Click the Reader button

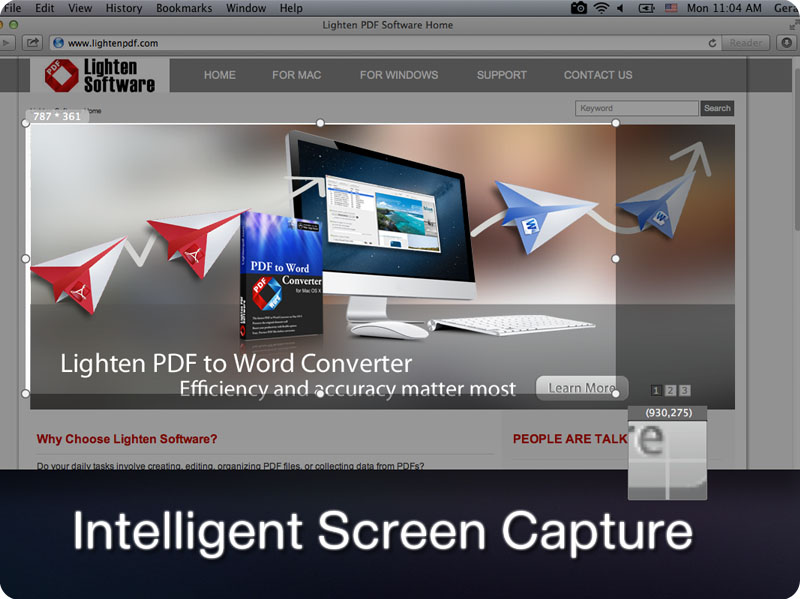coord(745,43)
